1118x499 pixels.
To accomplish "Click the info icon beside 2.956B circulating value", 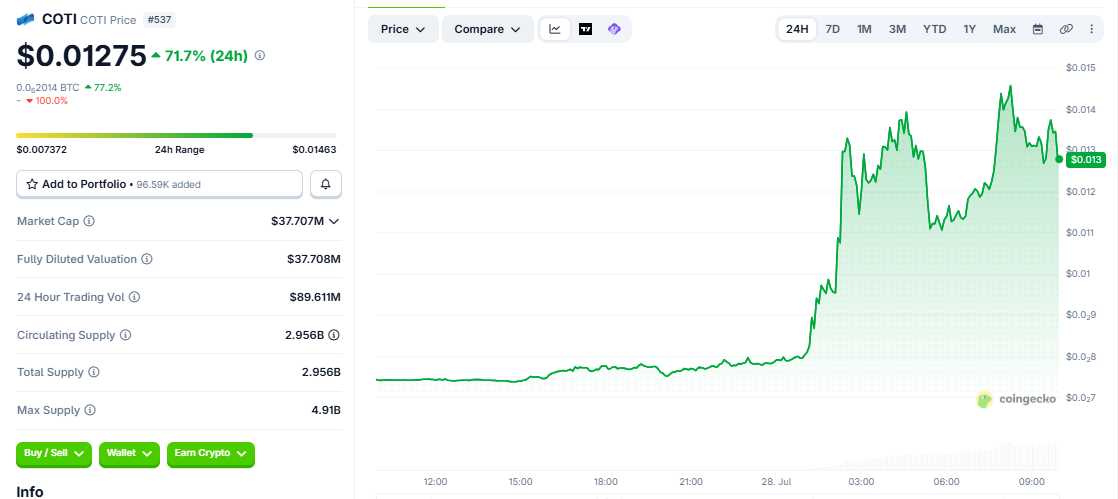I will [x=334, y=334].
